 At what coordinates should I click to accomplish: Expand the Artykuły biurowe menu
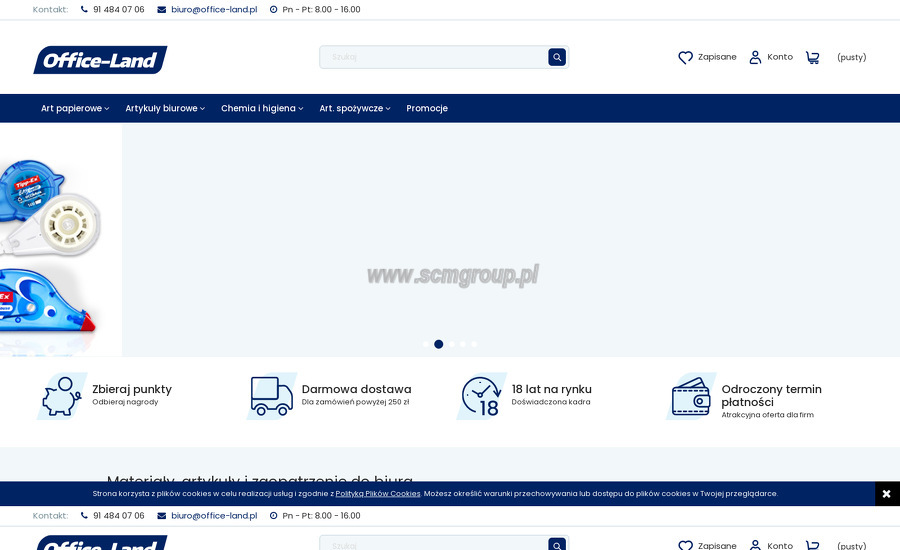pos(165,109)
